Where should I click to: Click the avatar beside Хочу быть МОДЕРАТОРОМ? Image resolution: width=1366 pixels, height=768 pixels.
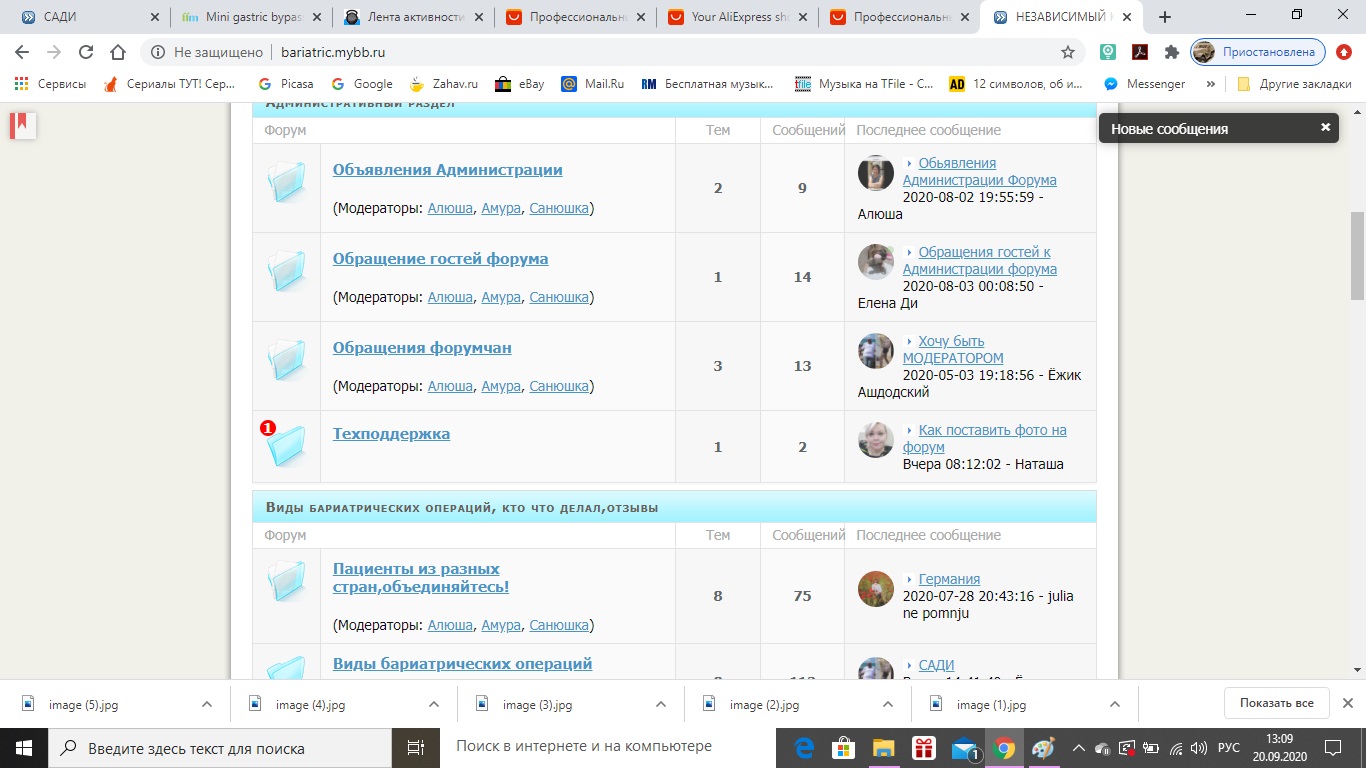tap(876, 351)
